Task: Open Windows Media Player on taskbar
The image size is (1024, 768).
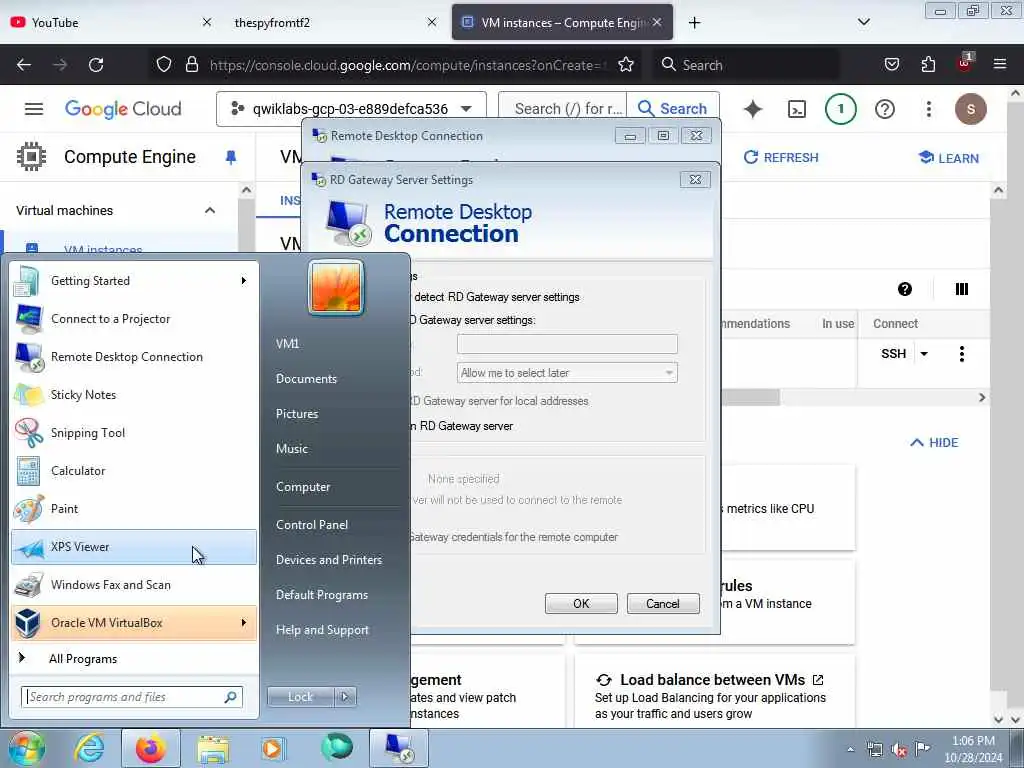Action: tap(272, 748)
